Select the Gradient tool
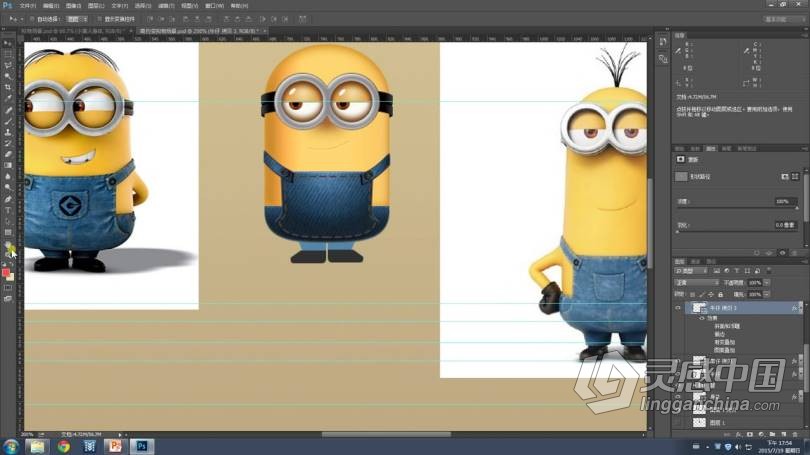 pos(8,165)
